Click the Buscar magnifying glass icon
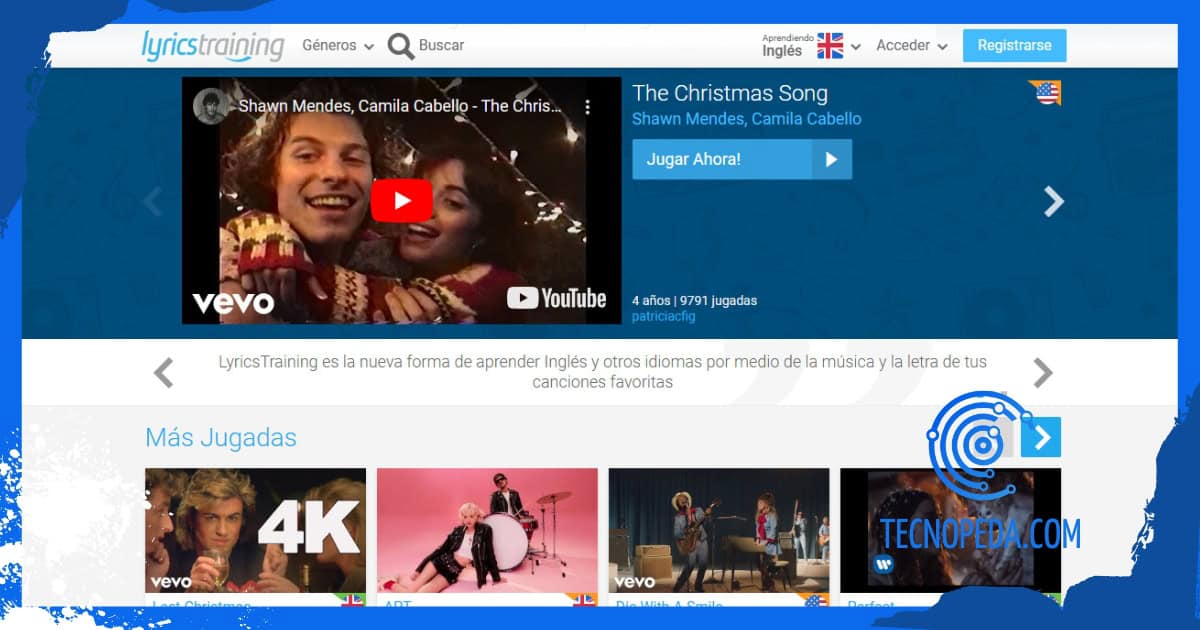The image size is (1200, 630). (x=401, y=46)
